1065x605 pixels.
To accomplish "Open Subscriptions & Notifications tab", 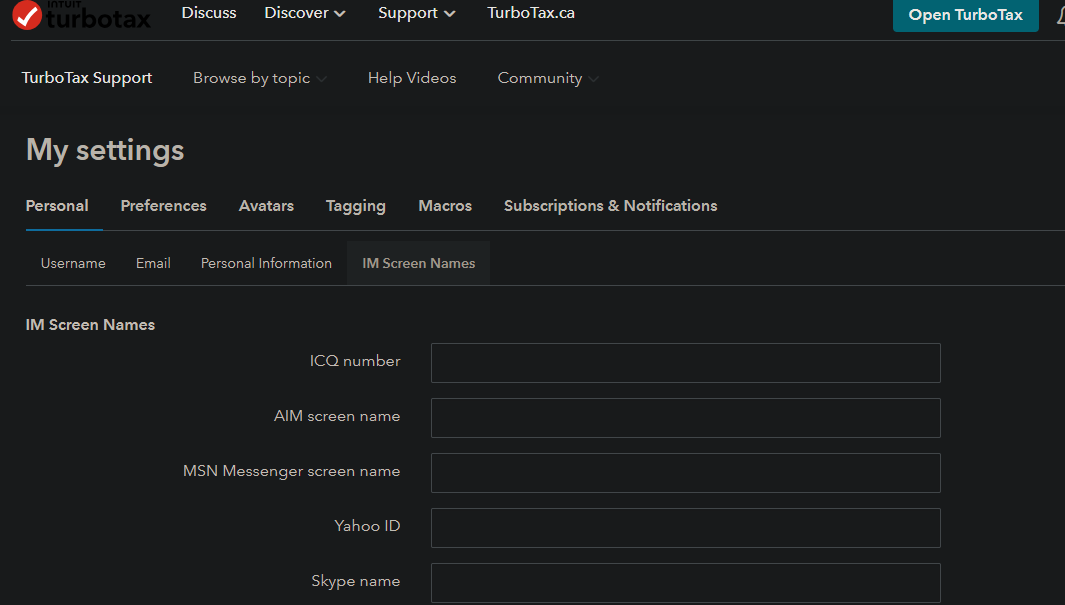I will coord(611,206).
